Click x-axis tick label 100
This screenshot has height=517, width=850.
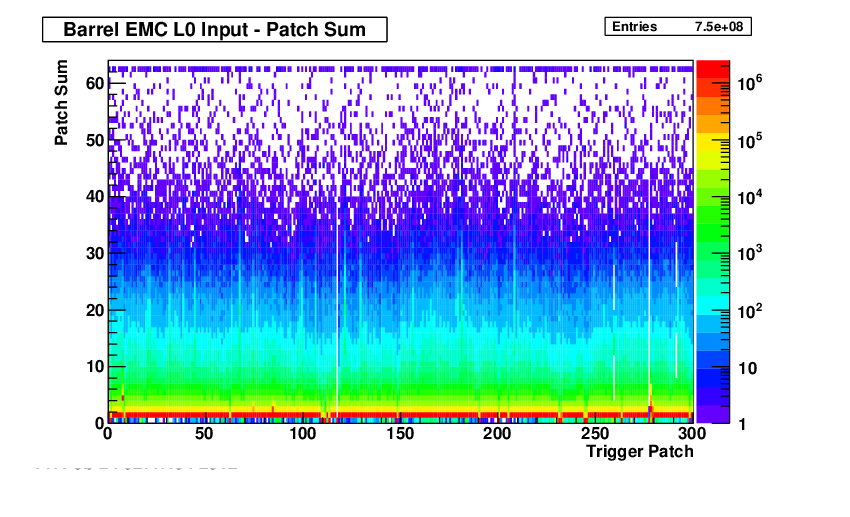pyautogui.click(x=302, y=434)
